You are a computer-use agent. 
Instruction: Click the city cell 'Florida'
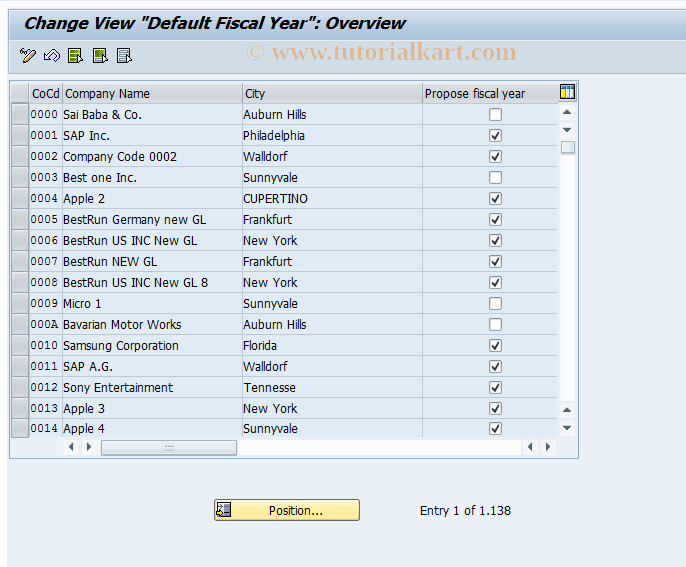[332, 346]
